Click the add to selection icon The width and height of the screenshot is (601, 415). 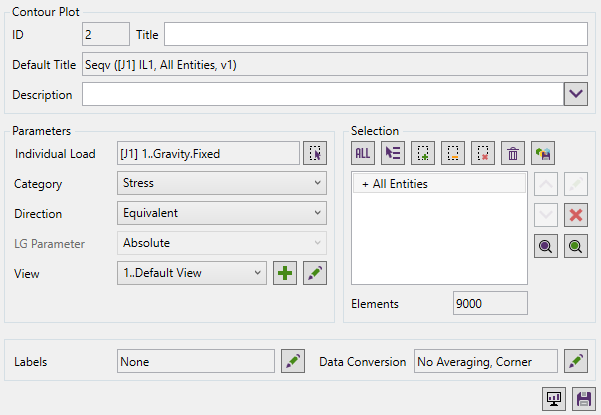click(x=423, y=153)
